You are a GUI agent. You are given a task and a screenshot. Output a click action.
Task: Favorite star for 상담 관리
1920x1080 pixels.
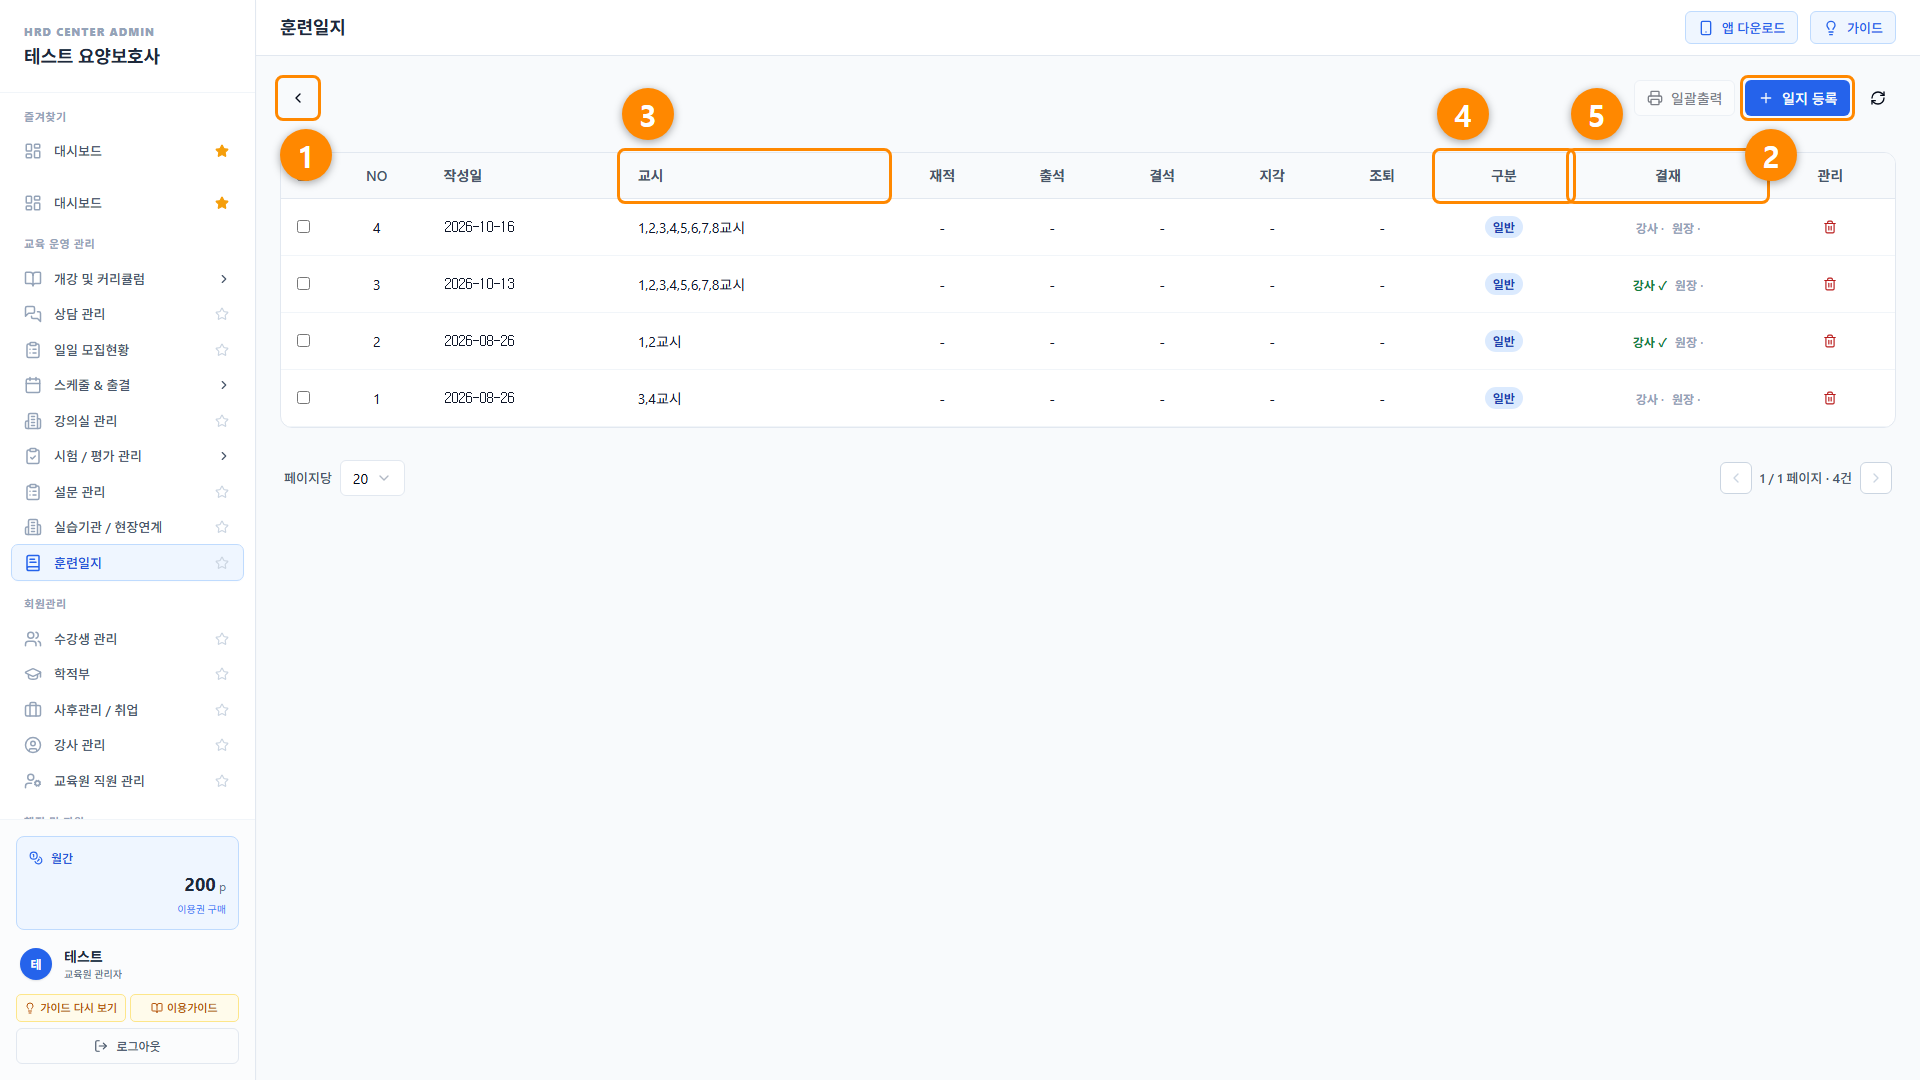[222, 314]
